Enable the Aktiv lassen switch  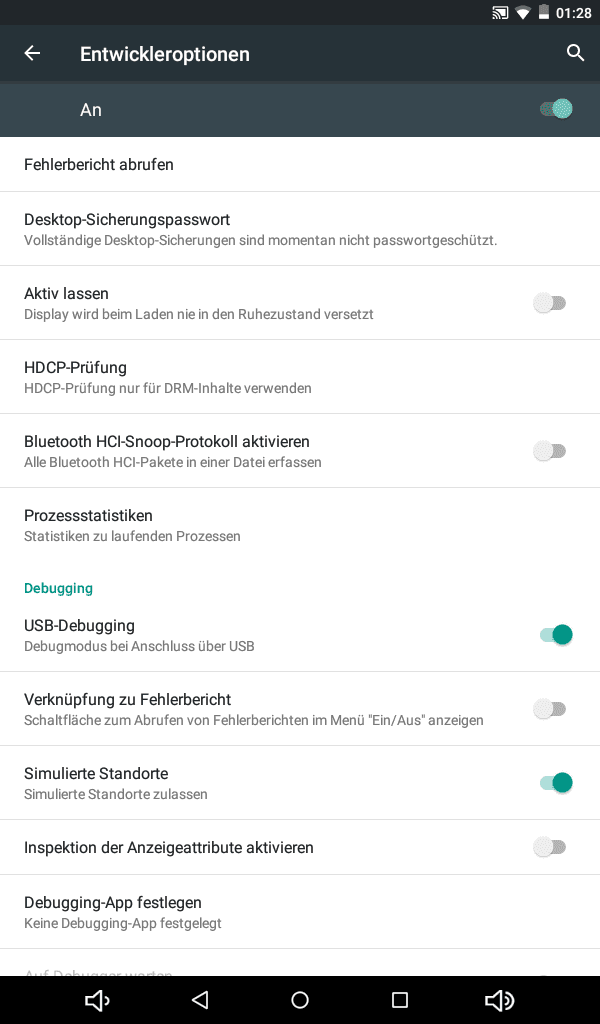click(550, 303)
